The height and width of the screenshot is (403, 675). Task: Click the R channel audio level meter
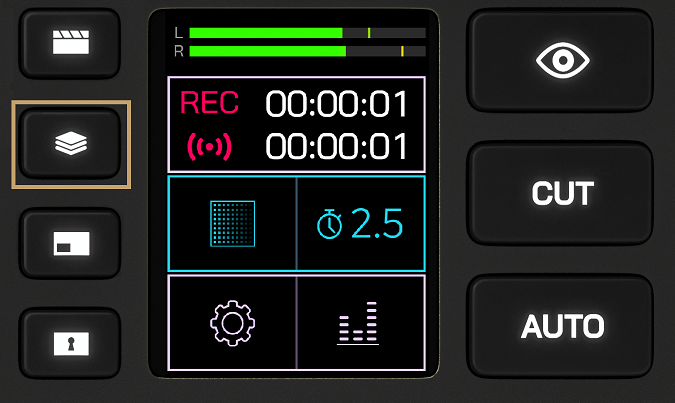click(307, 51)
